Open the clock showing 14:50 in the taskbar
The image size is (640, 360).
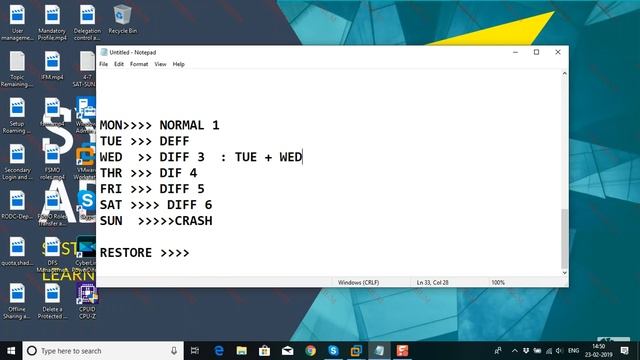pyautogui.click(x=598, y=351)
